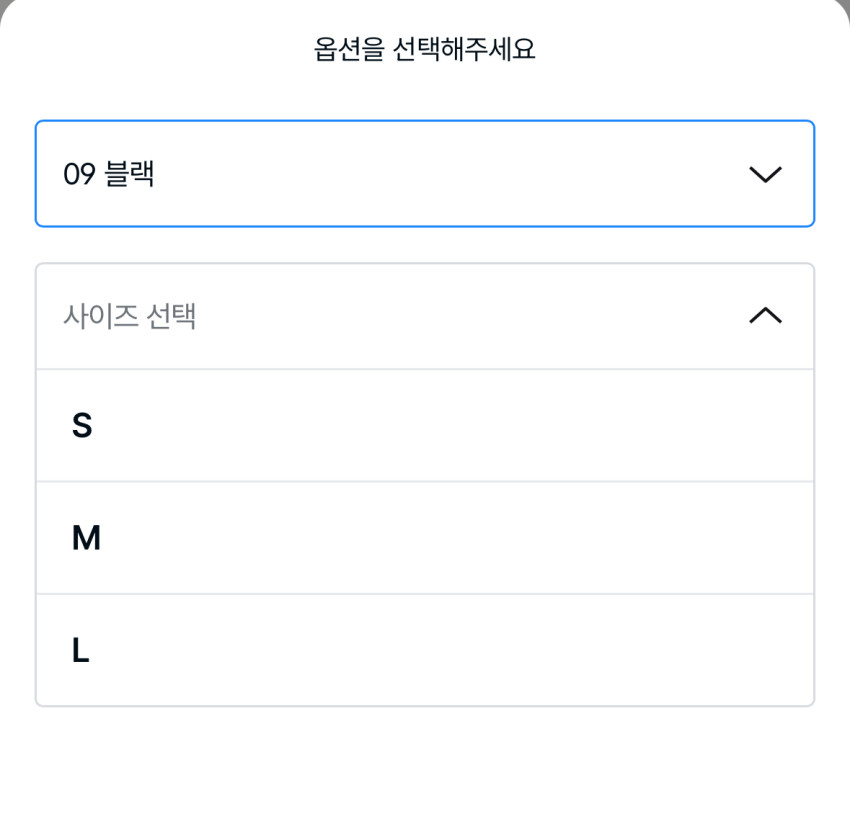The width and height of the screenshot is (850, 819).
Task: Tap the letter L in size list
Action: point(80,651)
